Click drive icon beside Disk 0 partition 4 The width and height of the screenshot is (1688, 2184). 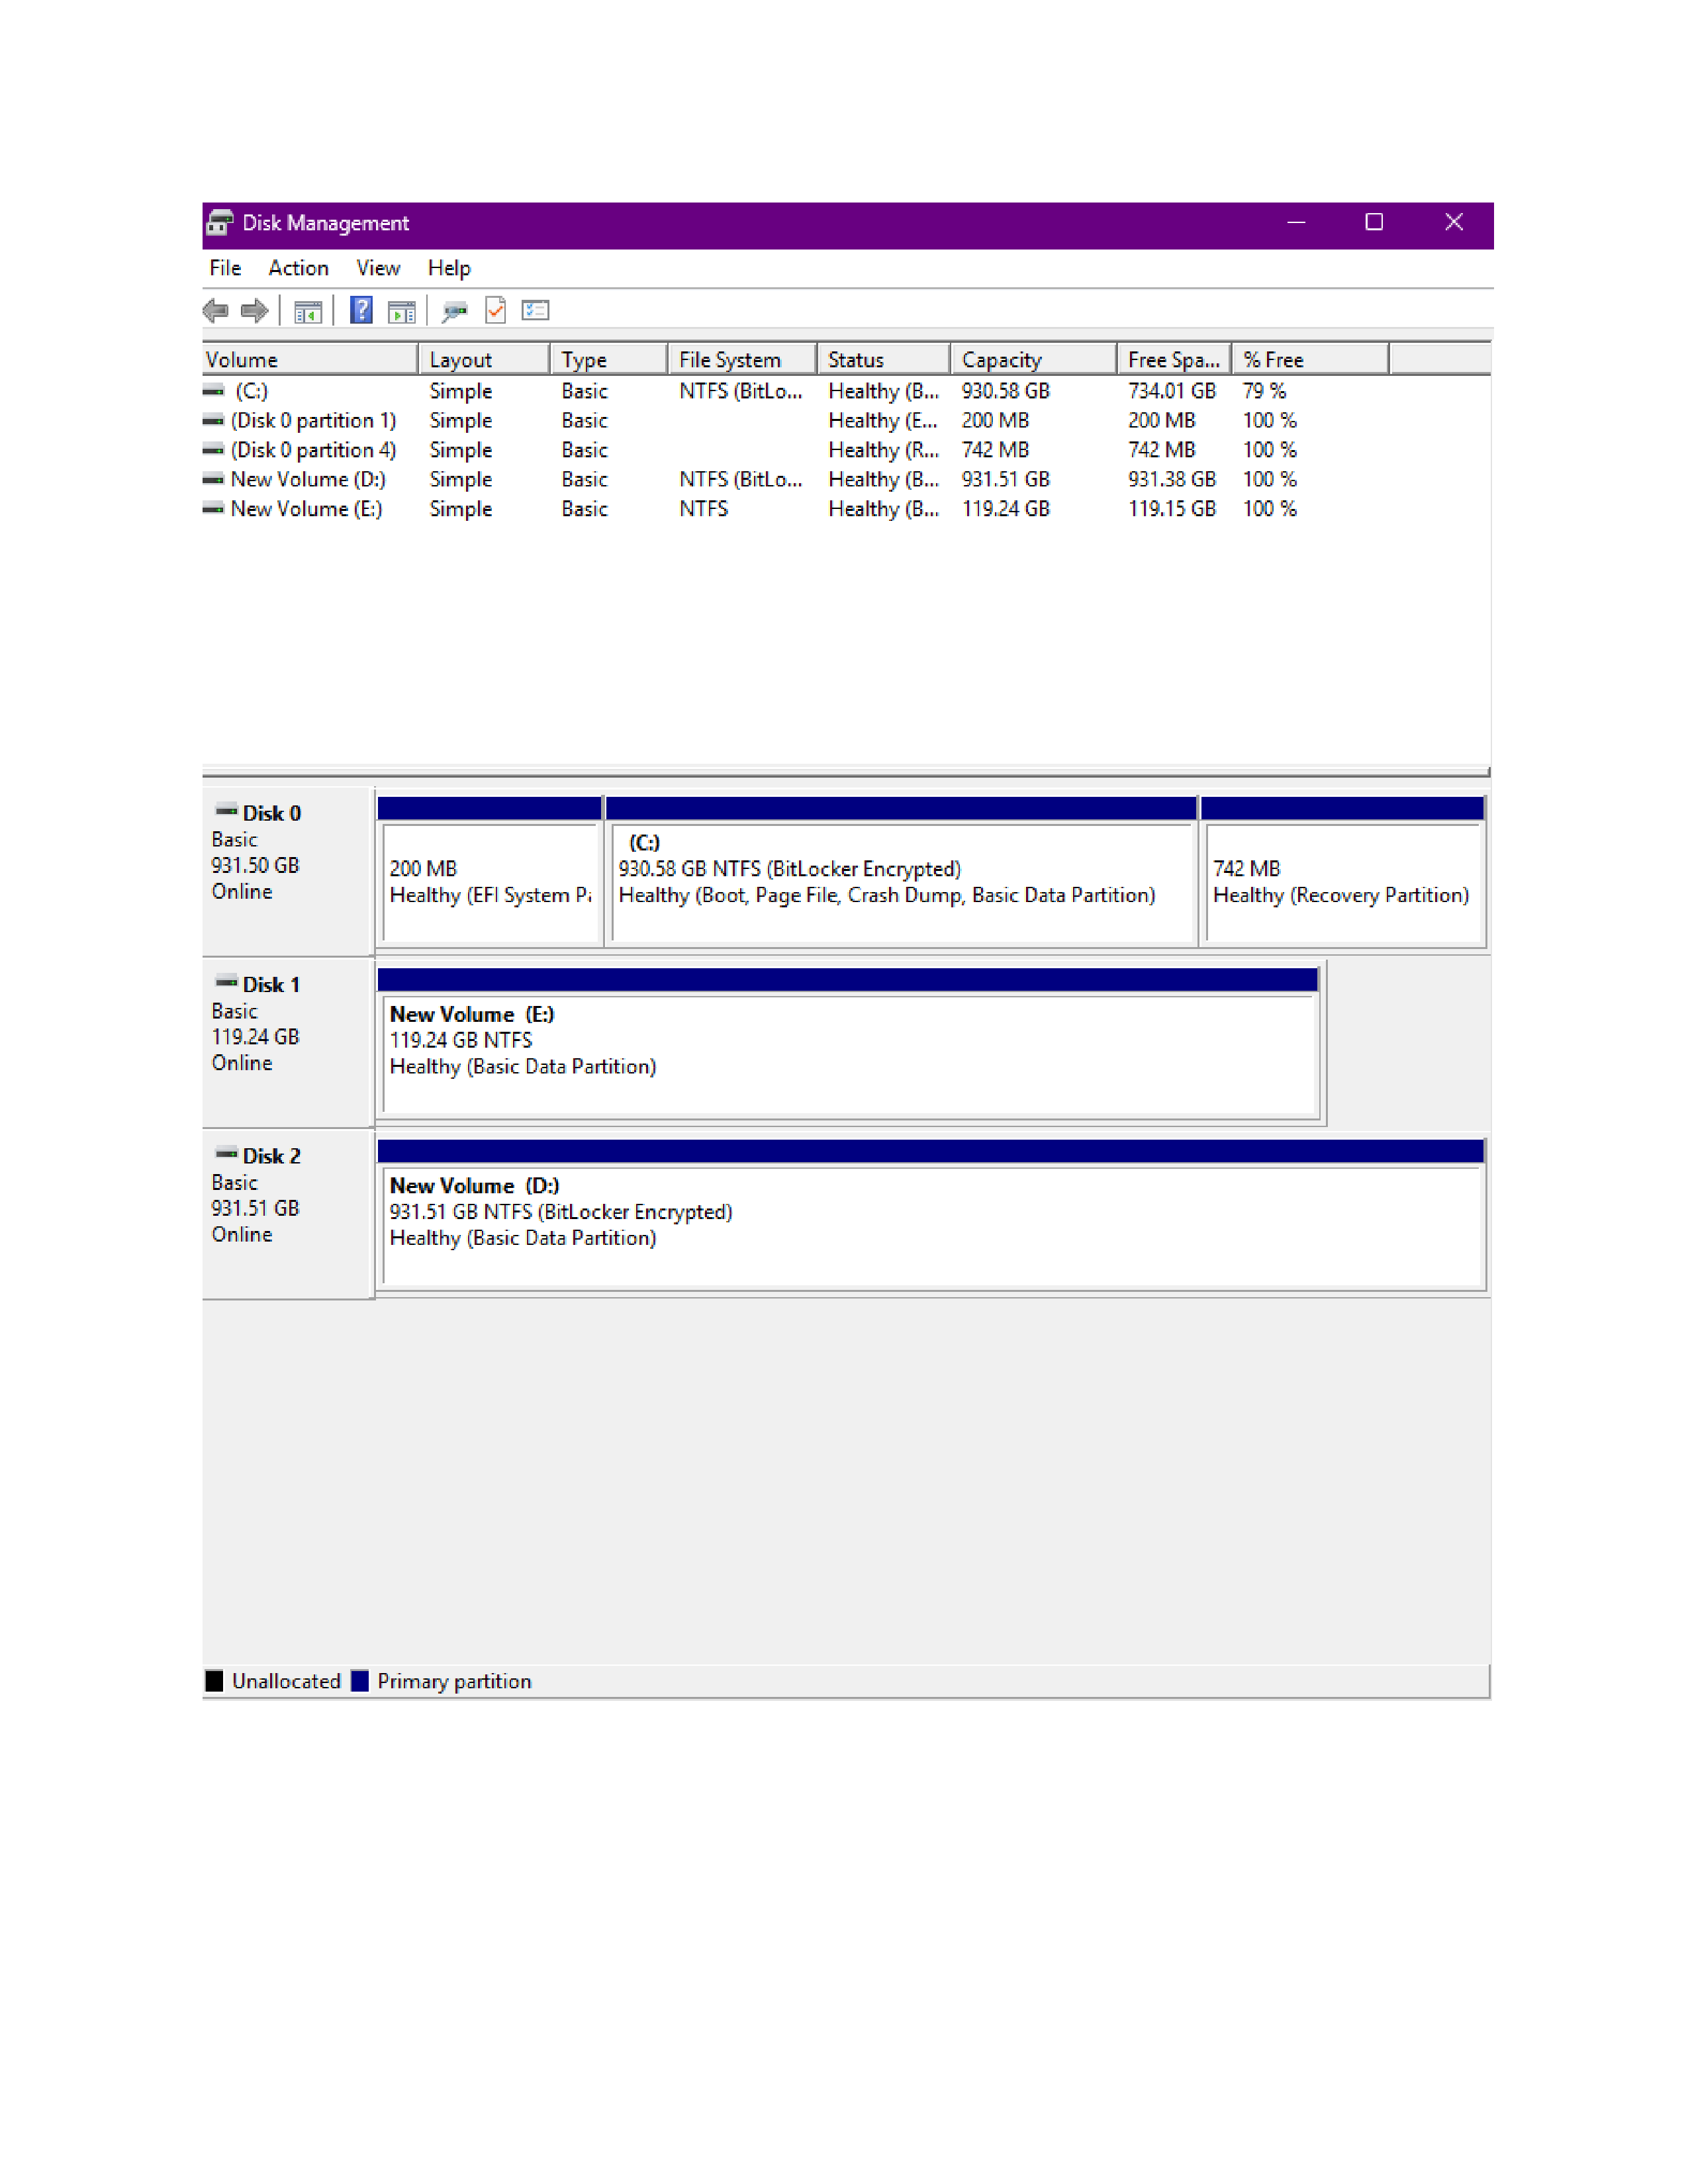point(213,450)
